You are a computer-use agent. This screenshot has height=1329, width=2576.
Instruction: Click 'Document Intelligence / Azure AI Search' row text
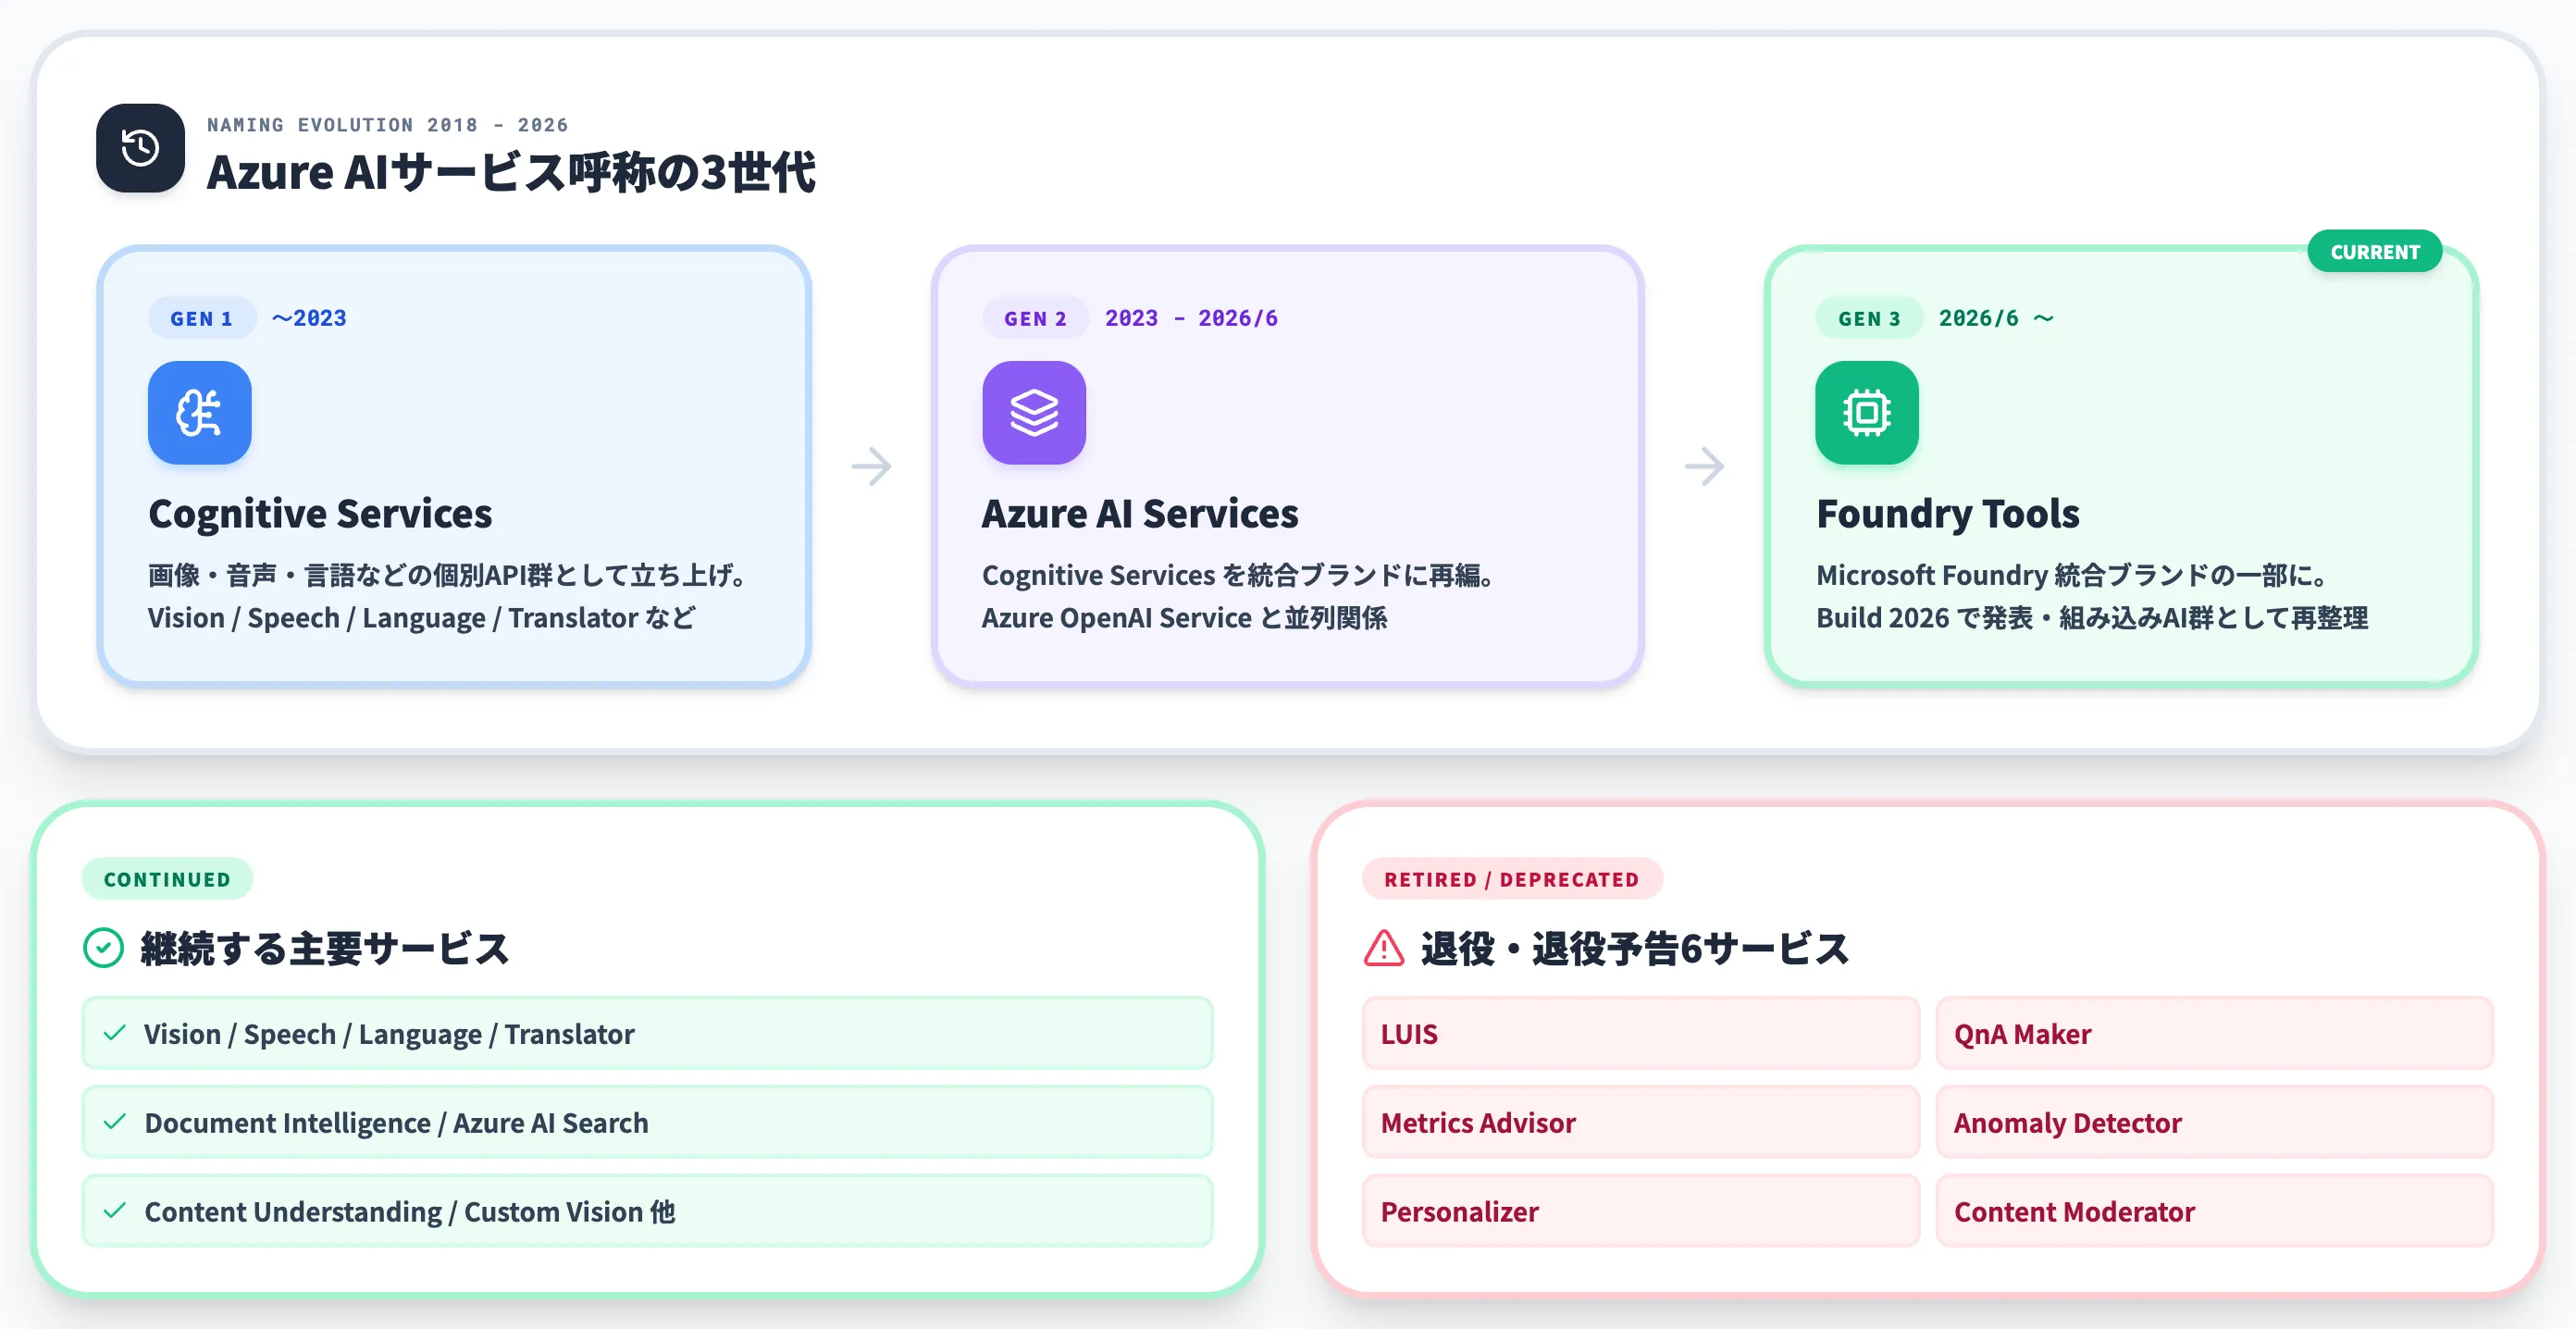click(396, 1123)
